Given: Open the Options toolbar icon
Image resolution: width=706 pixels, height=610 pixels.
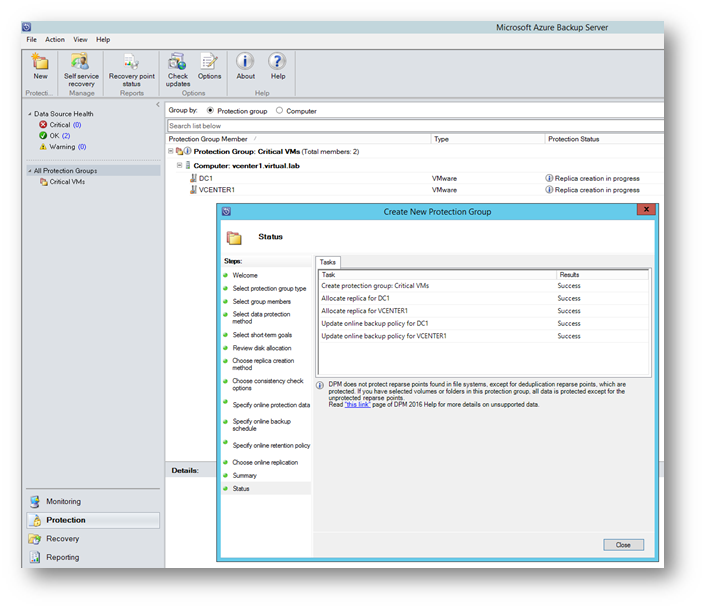Looking at the screenshot, I should [209, 61].
